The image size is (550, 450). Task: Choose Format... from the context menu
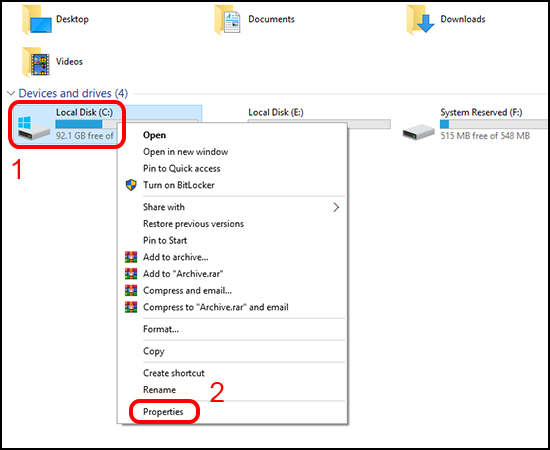[161, 329]
